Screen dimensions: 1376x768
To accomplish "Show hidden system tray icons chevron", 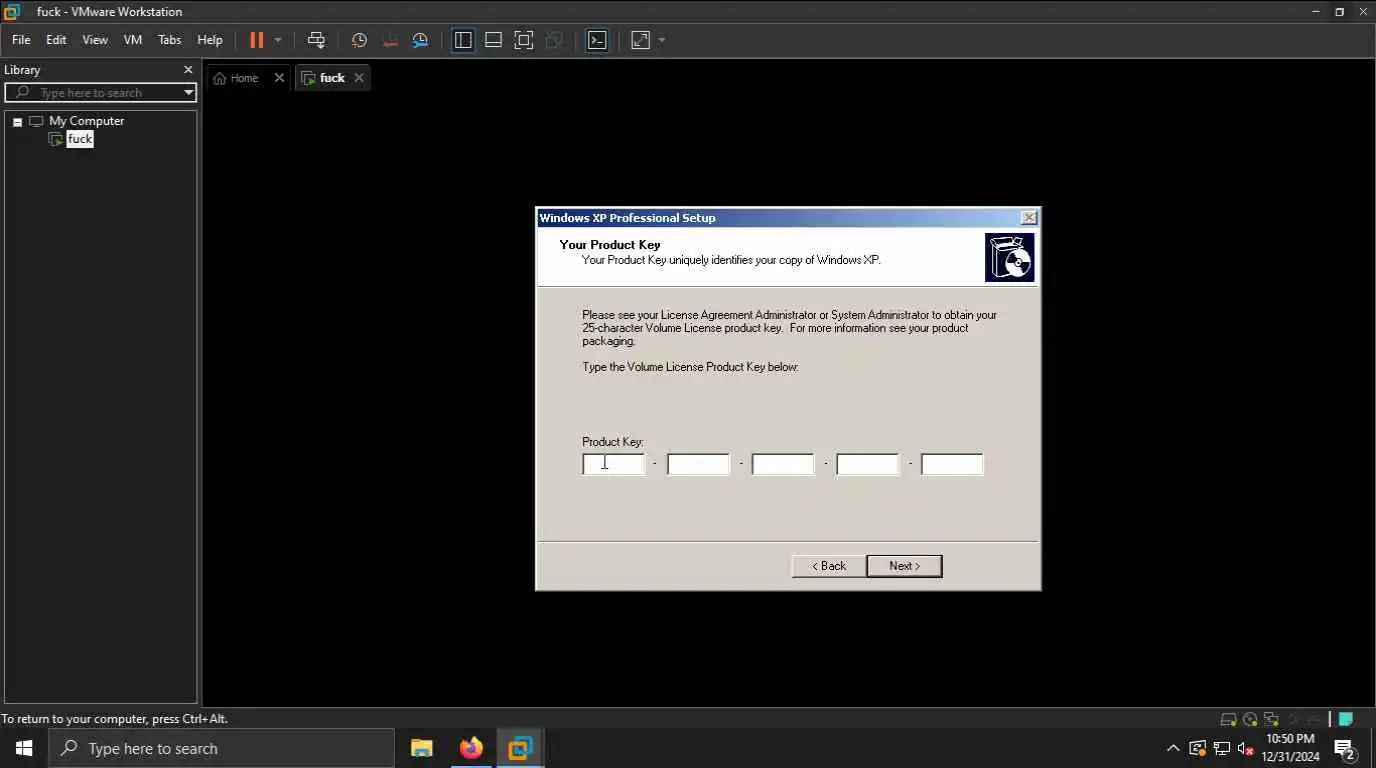I will coord(1173,748).
